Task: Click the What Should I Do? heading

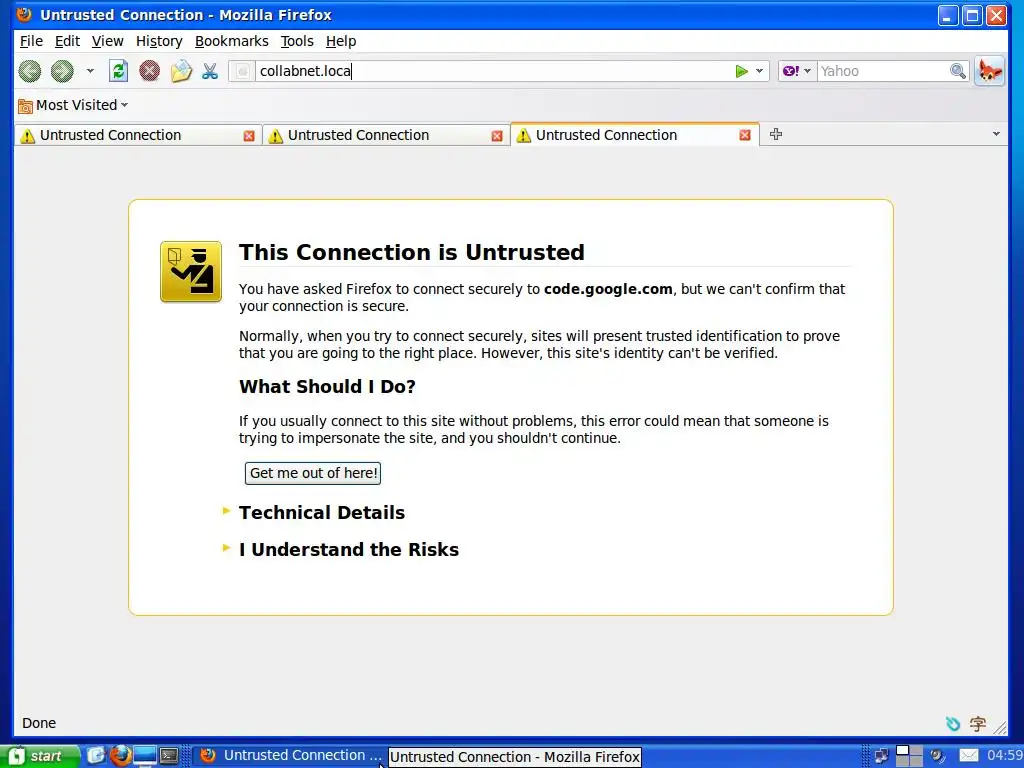Action: click(327, 387)
